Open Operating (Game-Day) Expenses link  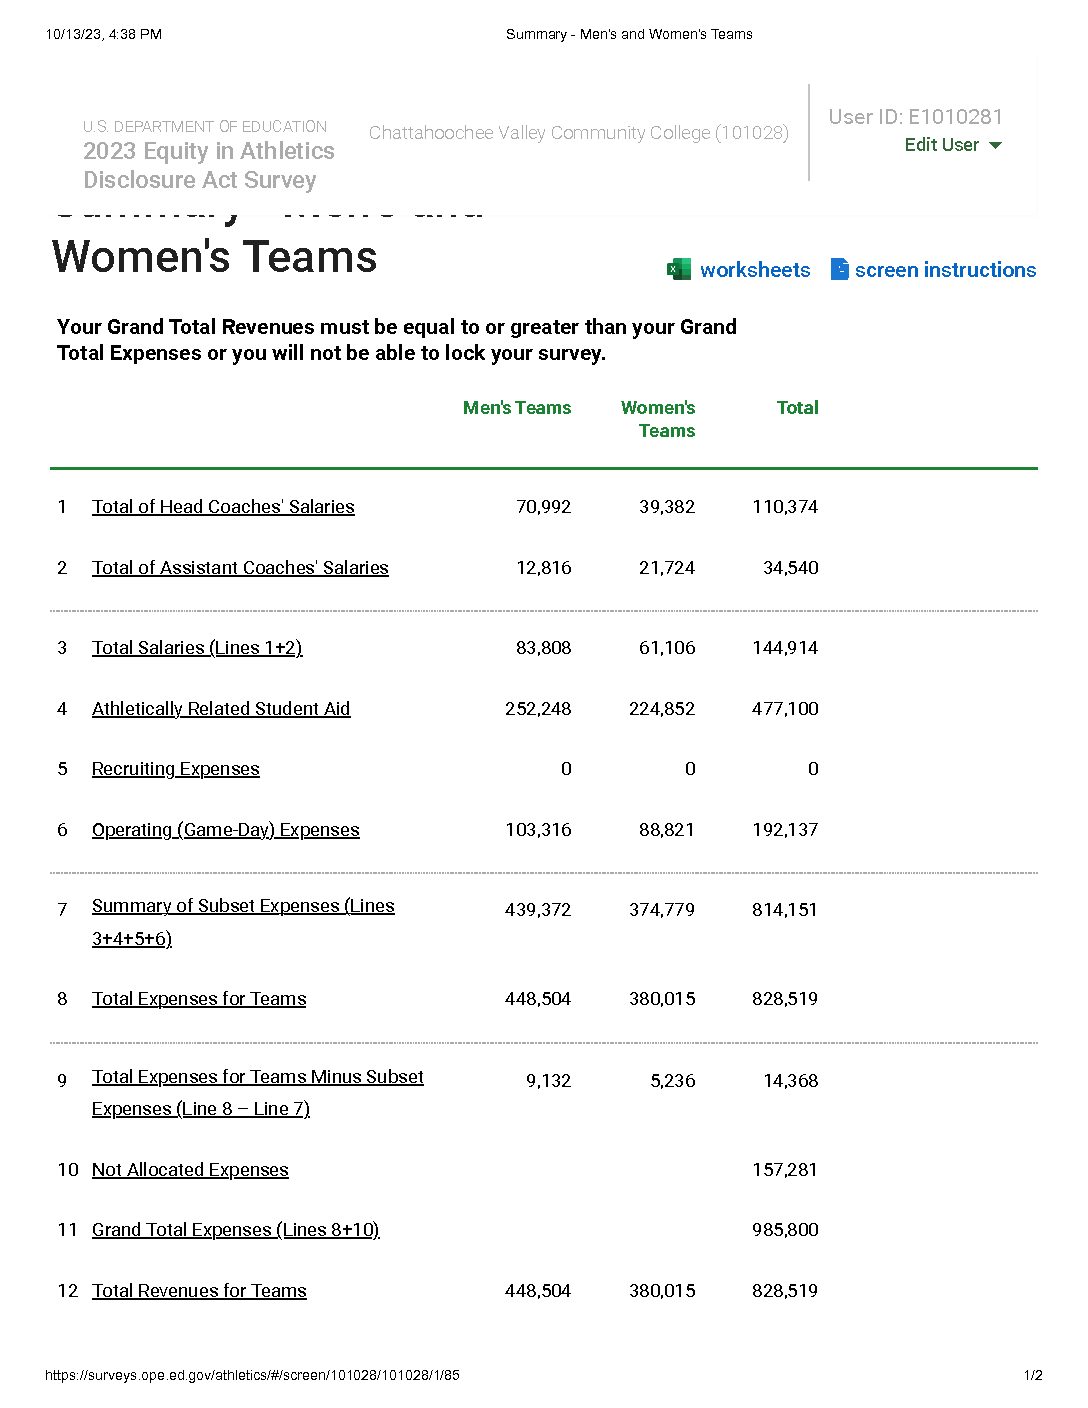point(226,829)
